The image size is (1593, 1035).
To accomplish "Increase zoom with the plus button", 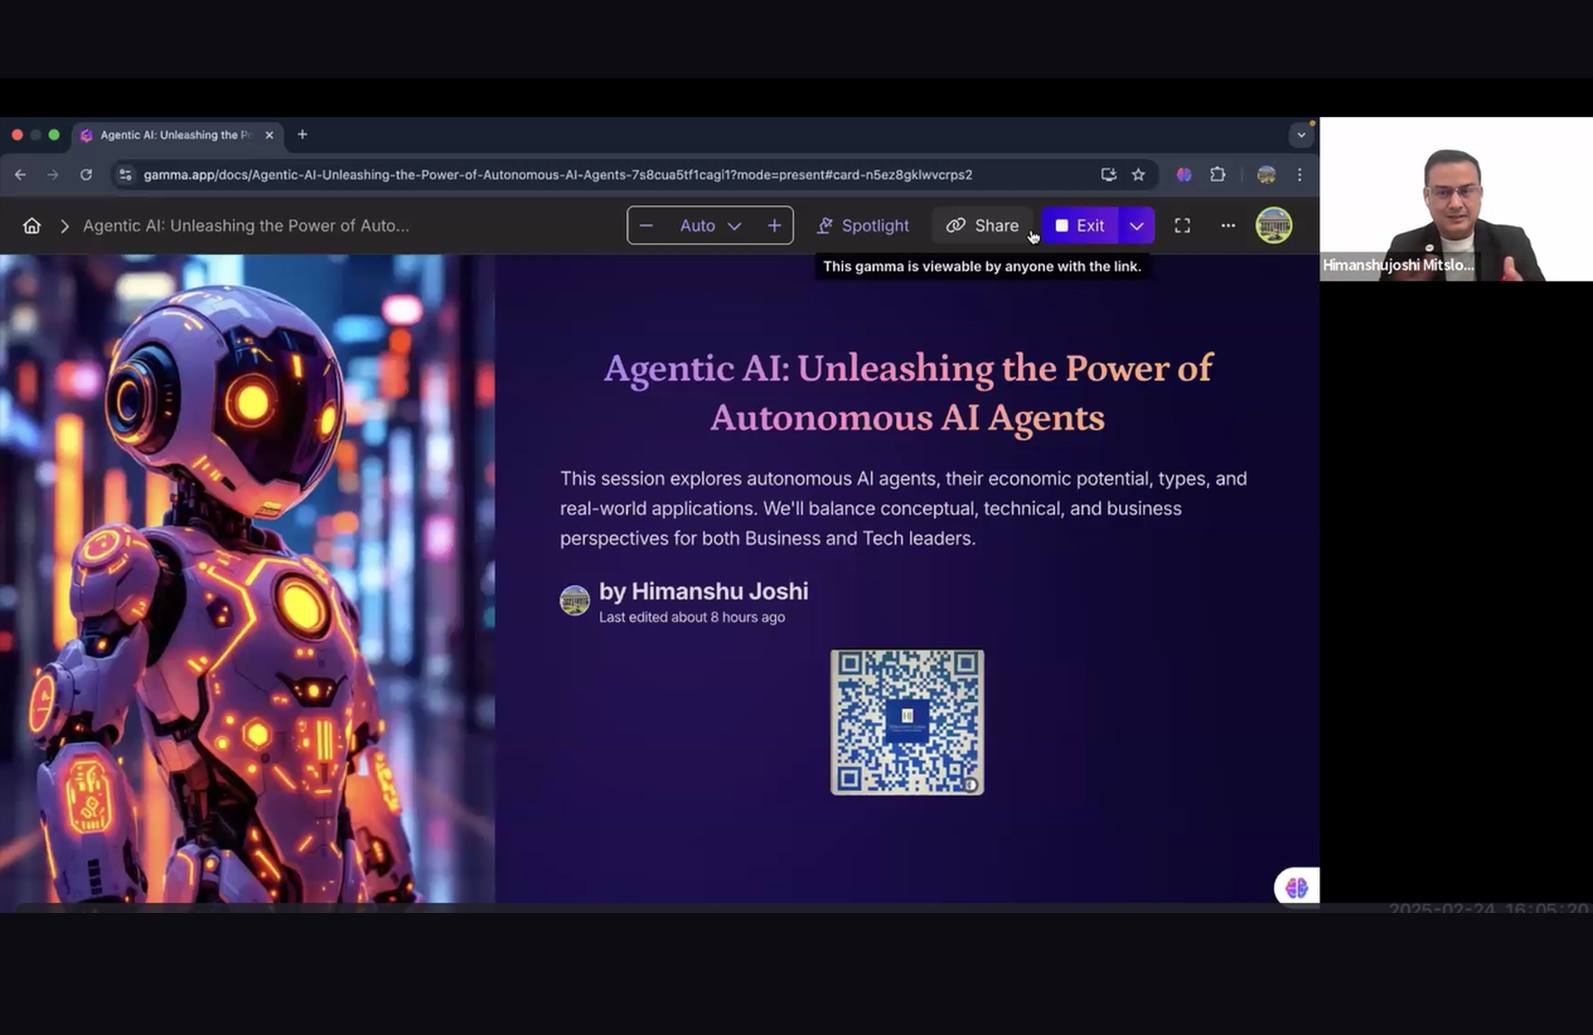I will (774, 226).
